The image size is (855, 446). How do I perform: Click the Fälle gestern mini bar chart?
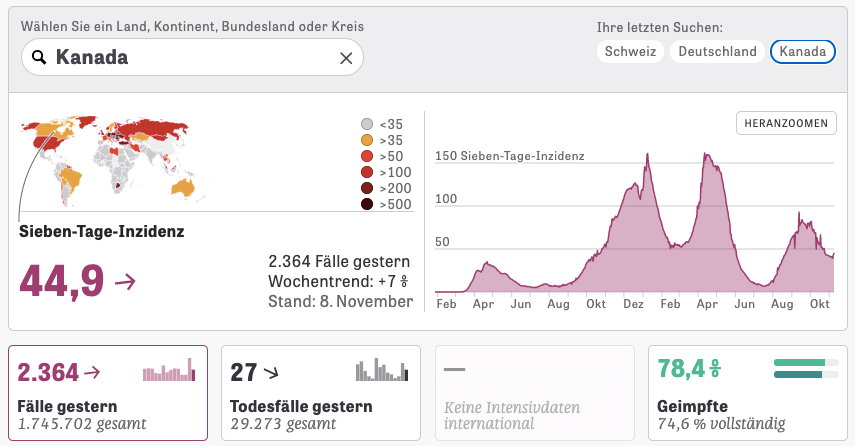[x=170, y=371]
